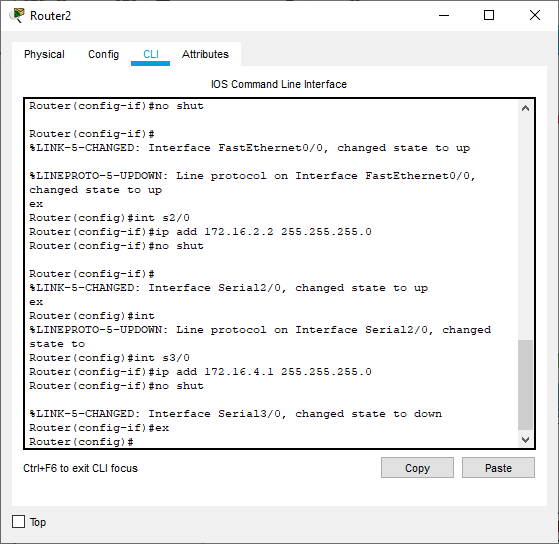Screen dimensions: 559x544
Task: Copy the CLI output with Copy button
Action: pyautogui.click(x=417, y=468)
